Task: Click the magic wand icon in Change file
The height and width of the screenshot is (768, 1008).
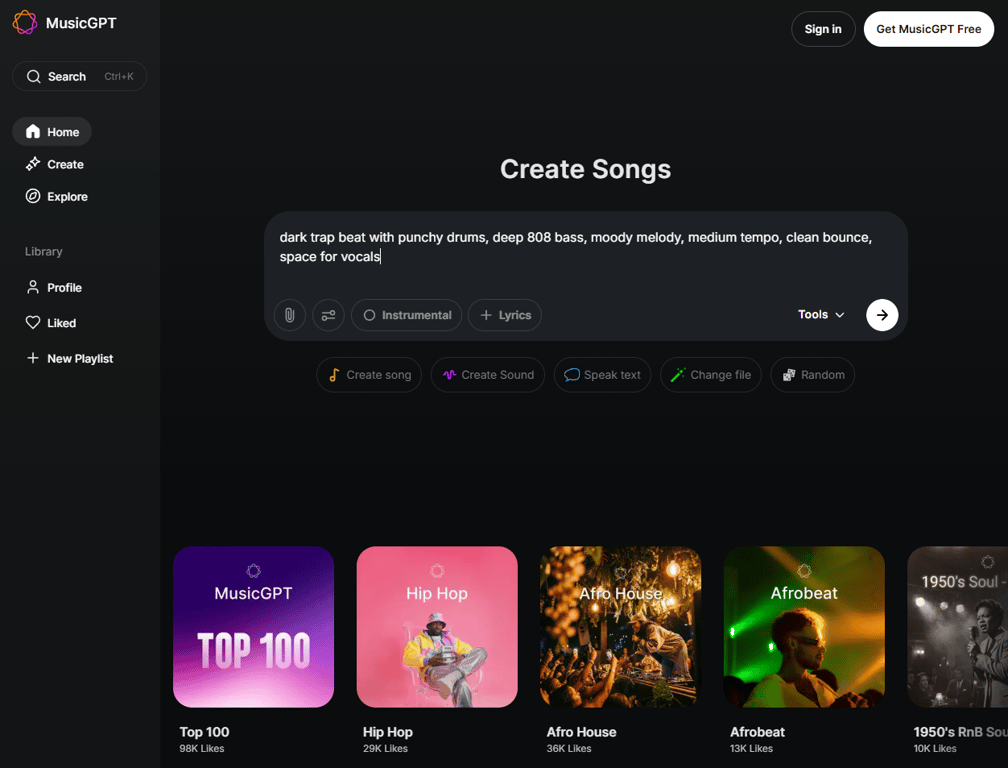Action: [678, 375]
